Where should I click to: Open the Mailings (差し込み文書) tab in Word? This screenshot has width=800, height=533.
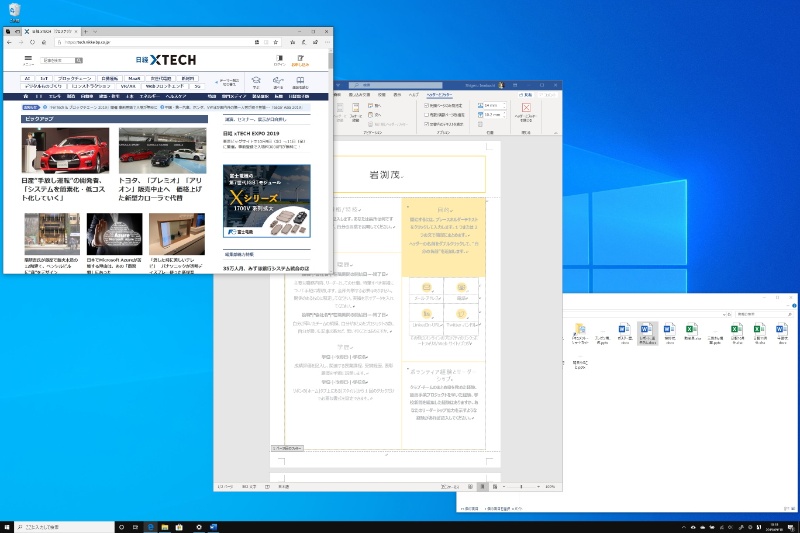coord(359,95)
